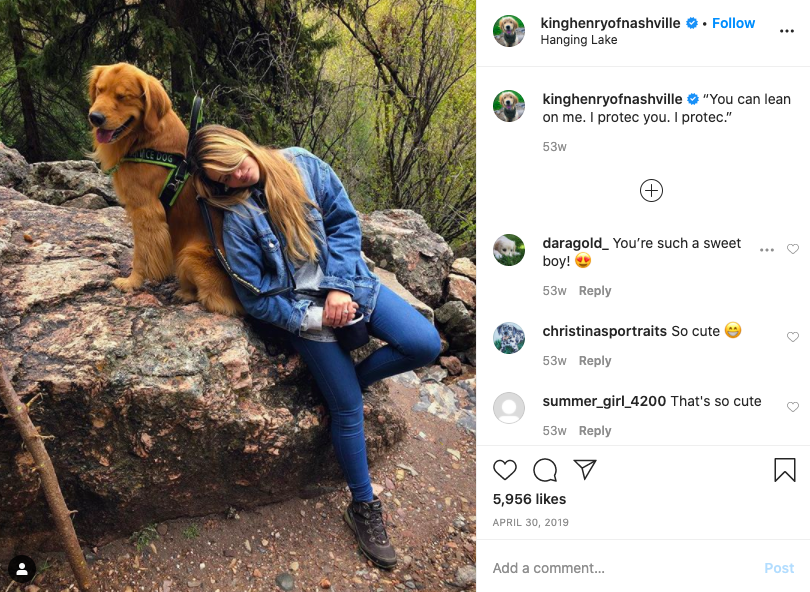Viewport: 810px width, 592px height.
Task: Save the post with the bookmark icon
Action: click(785, 470)
